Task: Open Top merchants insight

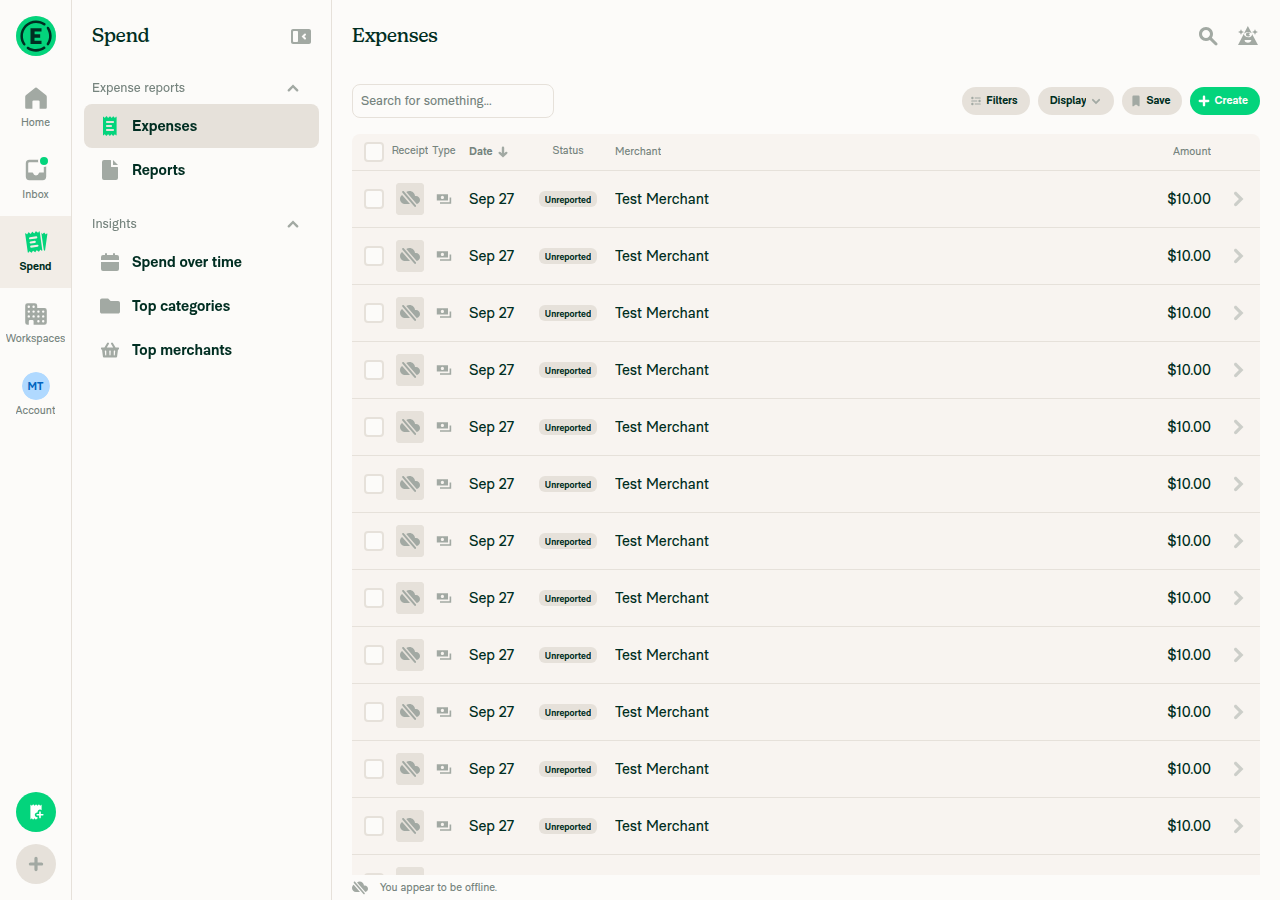Action: (201, 350)
